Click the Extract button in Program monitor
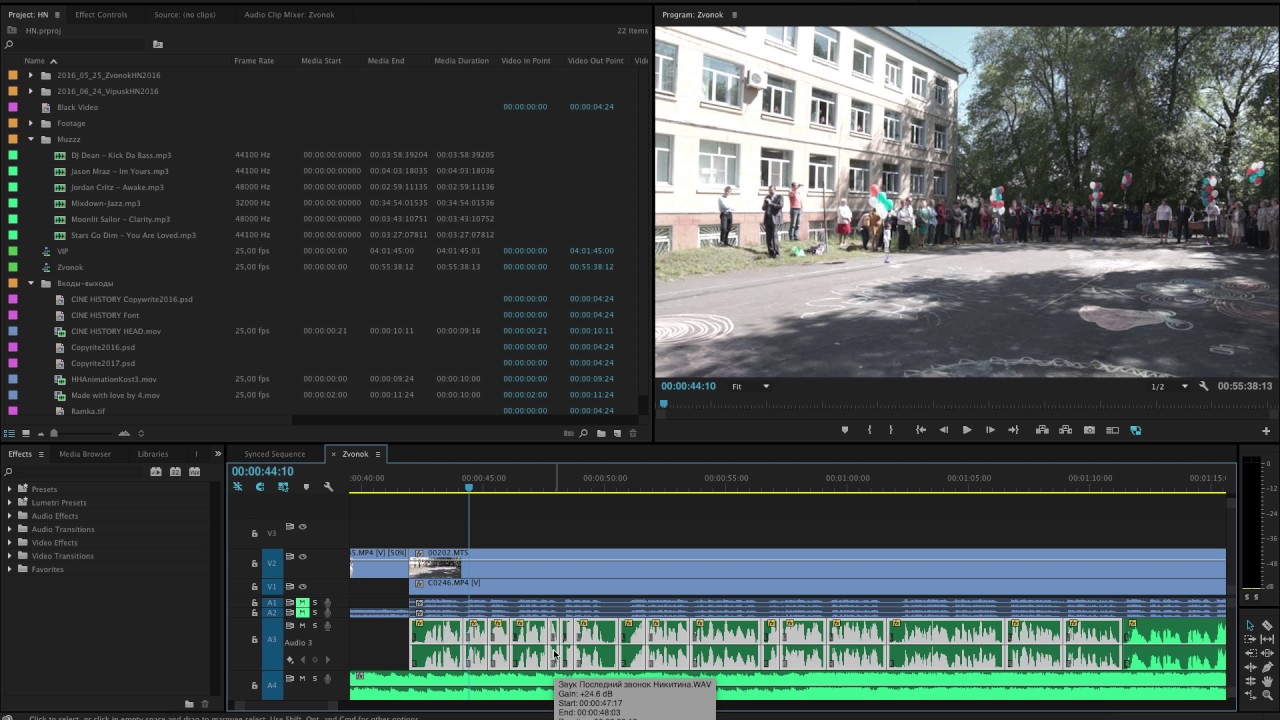This screenshot has height=720, width=1280. click(1065, 430)
